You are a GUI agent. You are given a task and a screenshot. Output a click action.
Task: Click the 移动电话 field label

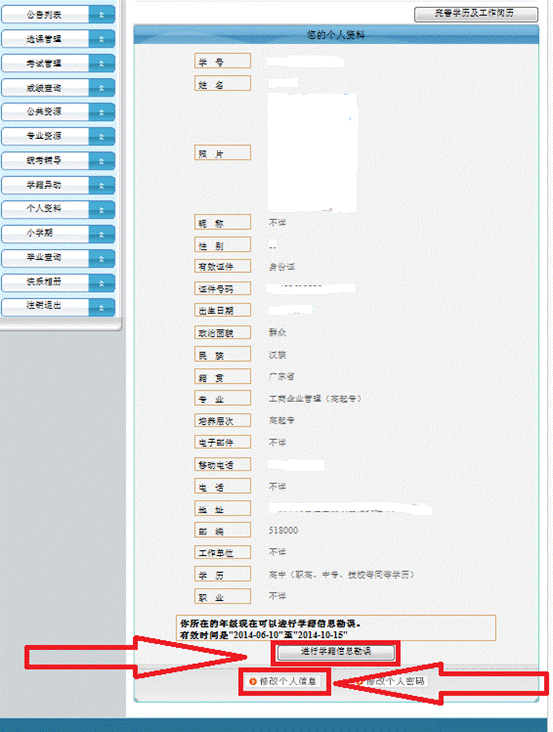pos(223,465)
